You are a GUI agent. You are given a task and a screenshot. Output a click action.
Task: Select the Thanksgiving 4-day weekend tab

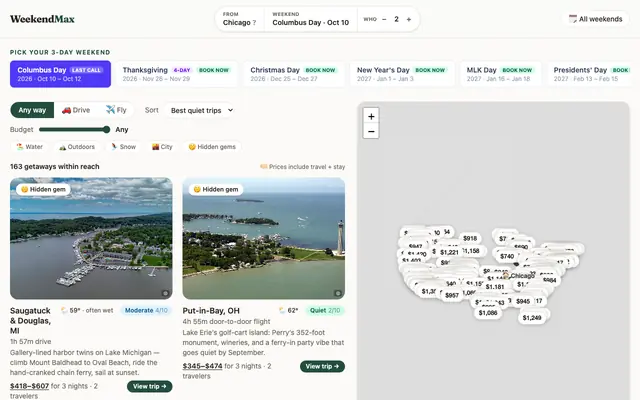coord(177,74)
